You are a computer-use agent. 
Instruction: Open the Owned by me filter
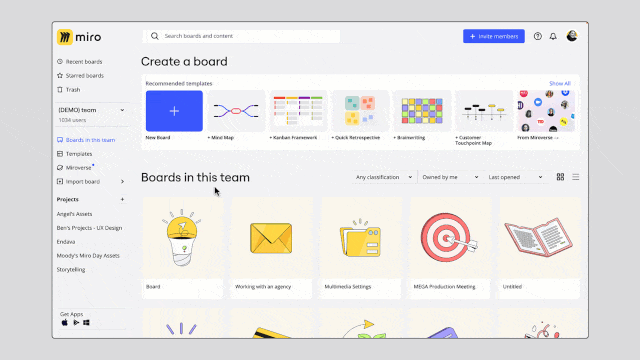[450, 177]
